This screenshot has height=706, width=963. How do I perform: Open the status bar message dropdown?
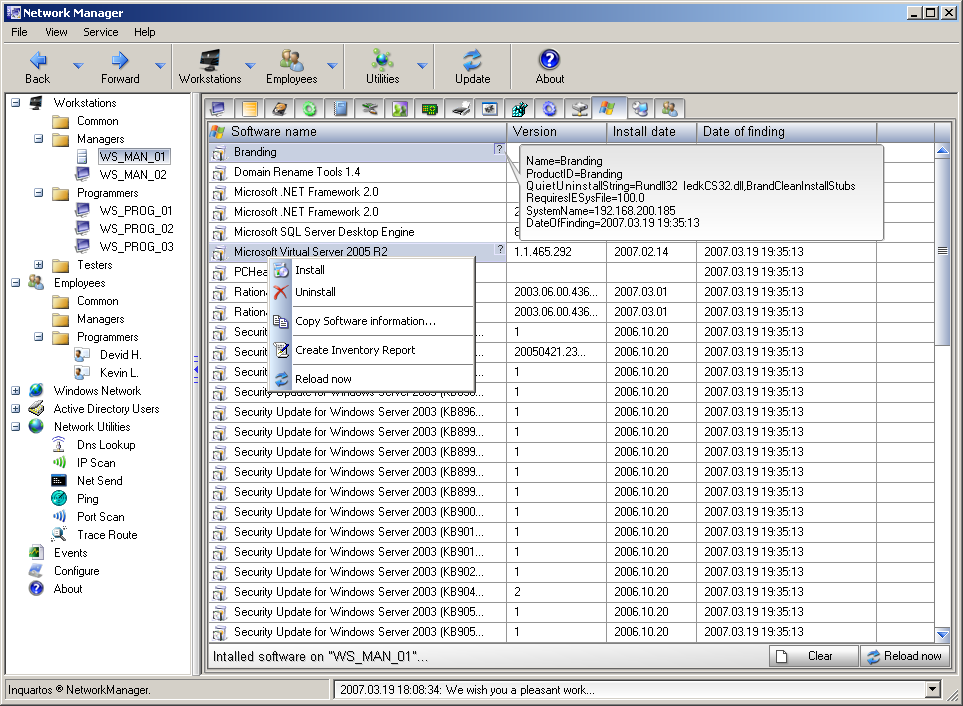(932, 689)
